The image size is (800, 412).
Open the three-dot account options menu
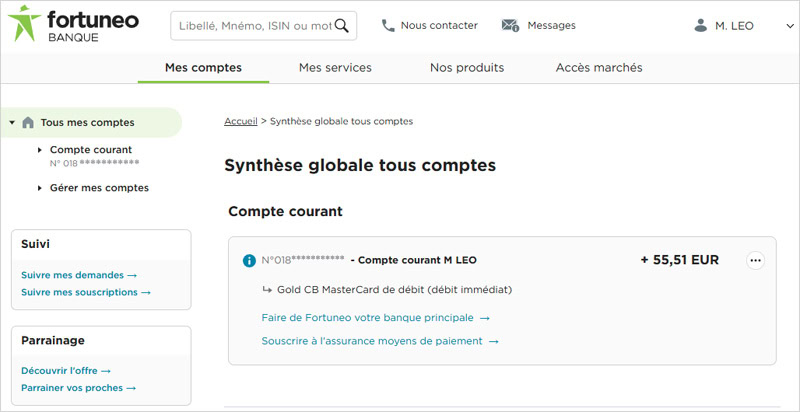755,261
